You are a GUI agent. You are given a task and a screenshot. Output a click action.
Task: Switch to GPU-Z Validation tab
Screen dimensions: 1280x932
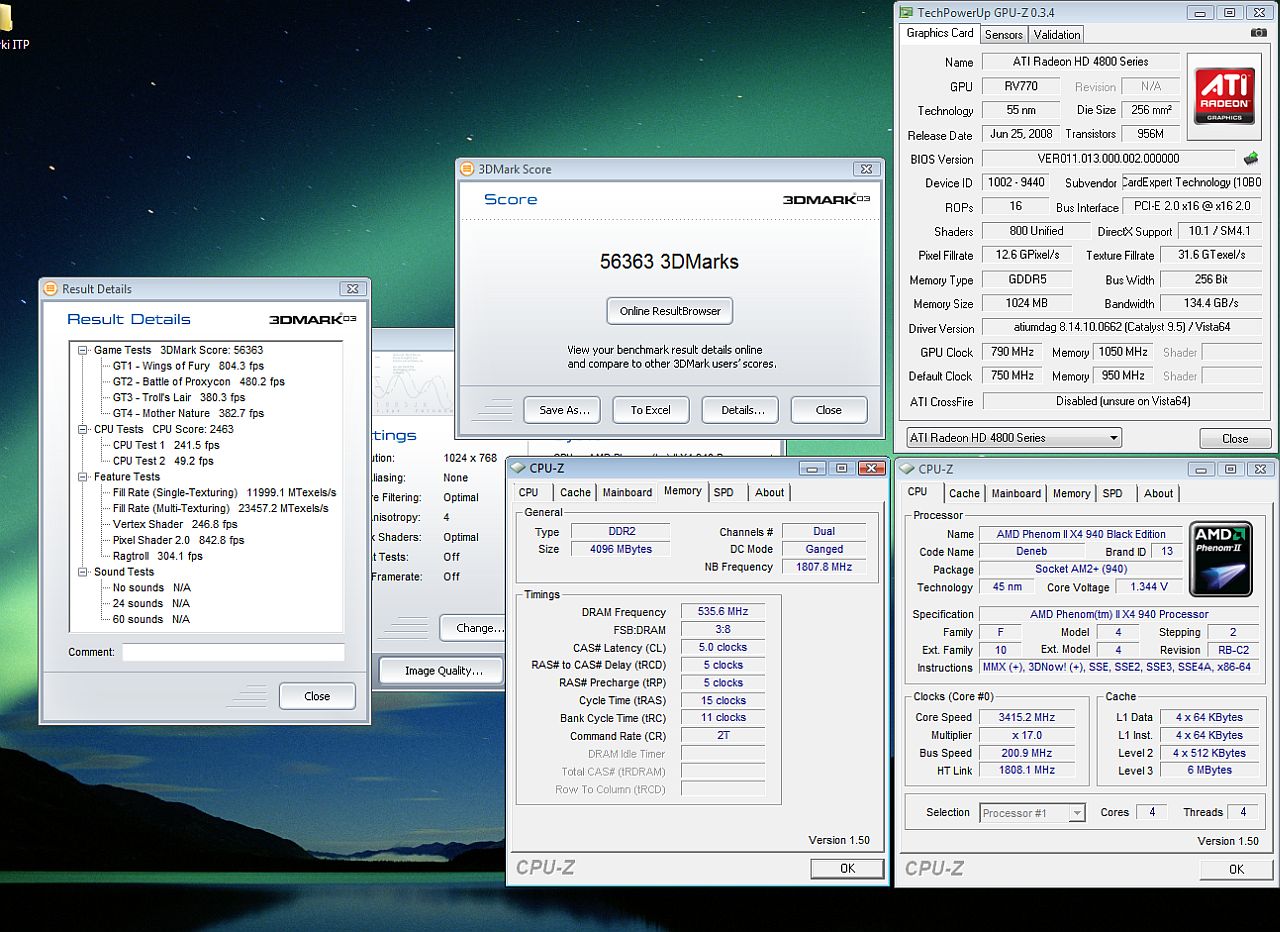pos(1057,34)
